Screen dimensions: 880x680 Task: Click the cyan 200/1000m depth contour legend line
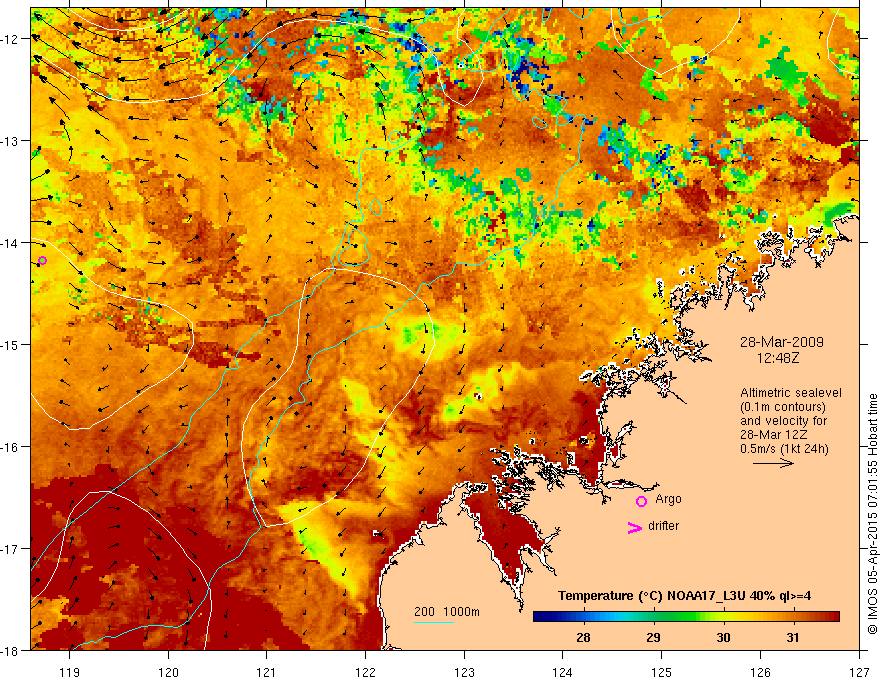434,622
